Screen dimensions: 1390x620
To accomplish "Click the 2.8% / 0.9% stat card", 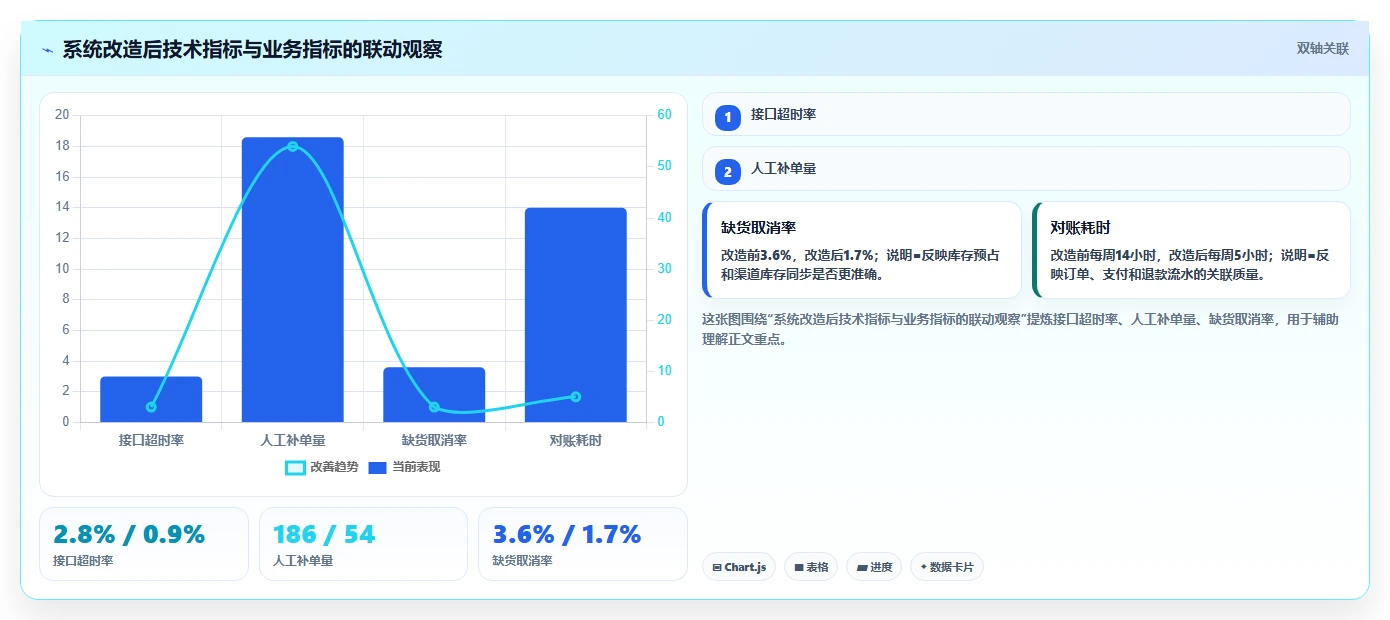I will (144, 544).
